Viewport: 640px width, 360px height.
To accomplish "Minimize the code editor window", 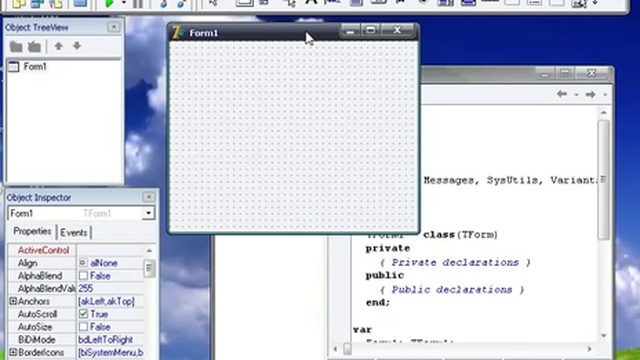I will [545, 74].
